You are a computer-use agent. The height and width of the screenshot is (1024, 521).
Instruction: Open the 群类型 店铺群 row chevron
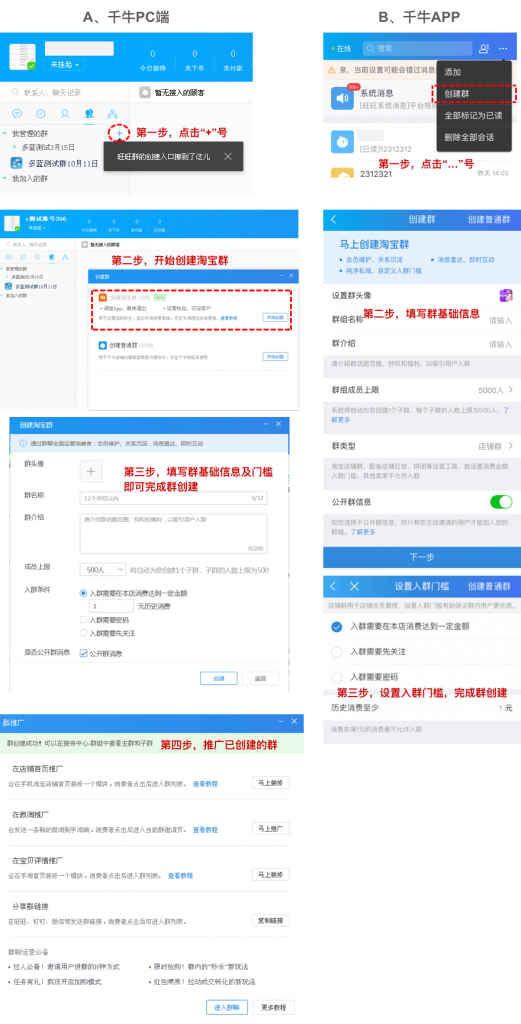[x=510, y=446]
